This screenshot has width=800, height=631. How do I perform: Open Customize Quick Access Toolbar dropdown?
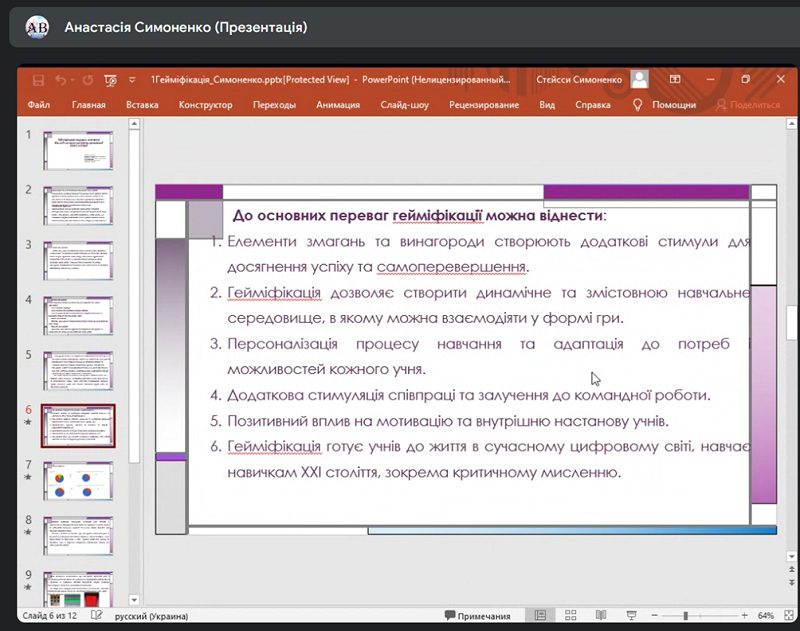[x=132, y=80]
